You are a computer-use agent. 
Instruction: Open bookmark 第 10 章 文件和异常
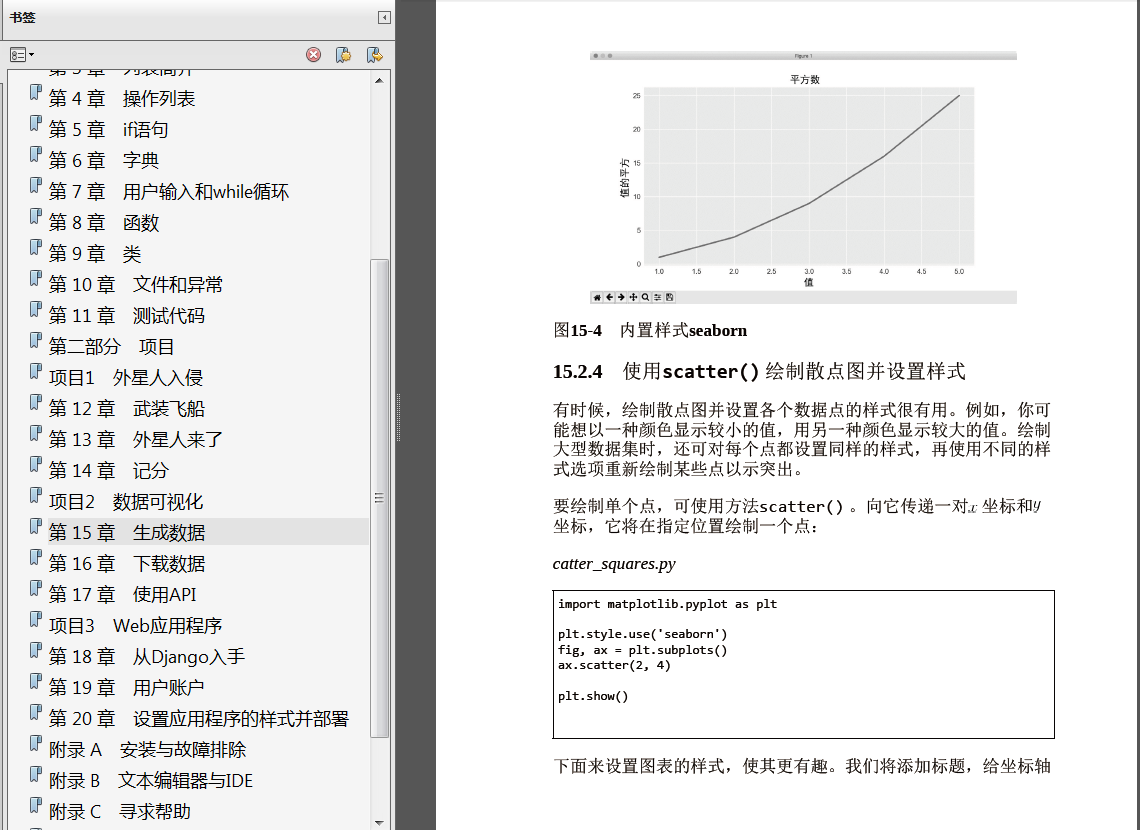(135, 284)
